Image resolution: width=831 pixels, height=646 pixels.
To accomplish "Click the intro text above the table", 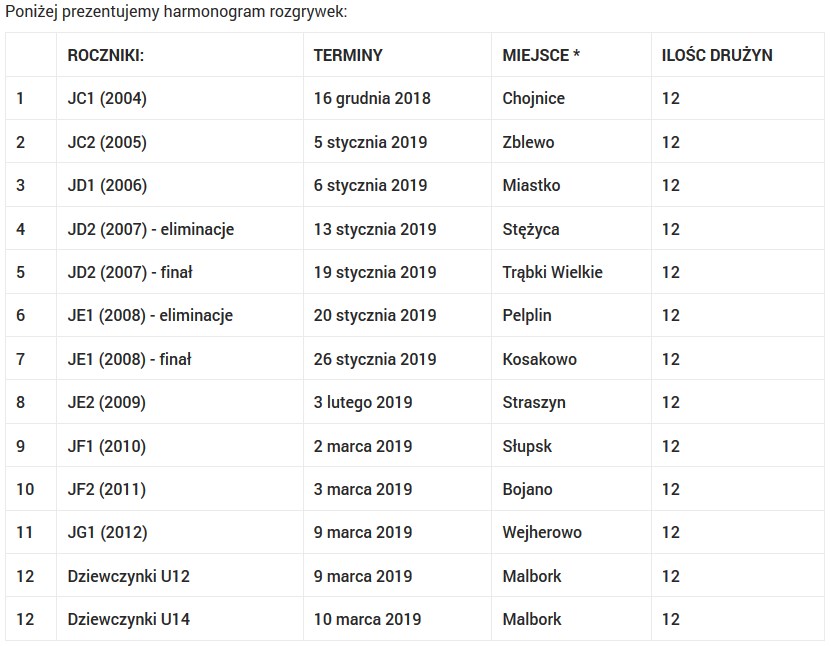I will pyautogui.click(x=176, y=14).
